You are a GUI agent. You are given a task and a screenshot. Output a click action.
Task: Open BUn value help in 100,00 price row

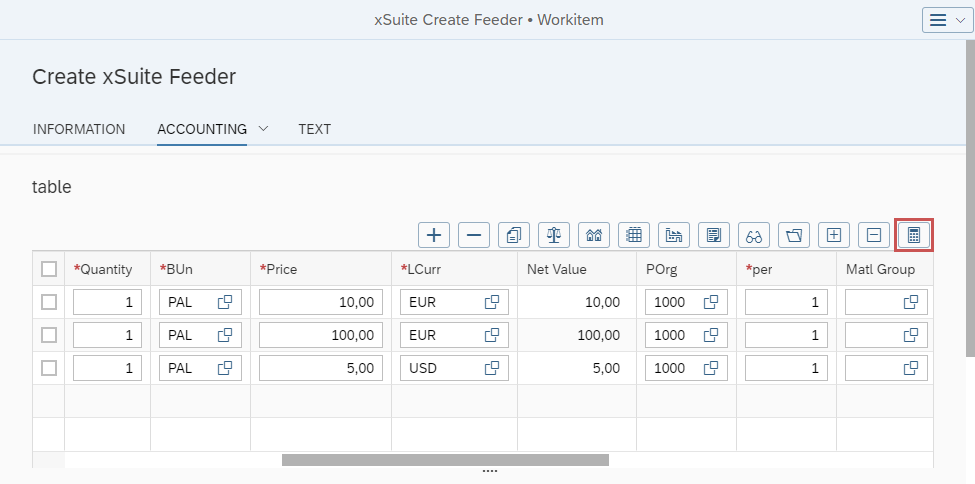tap(224, 335)
